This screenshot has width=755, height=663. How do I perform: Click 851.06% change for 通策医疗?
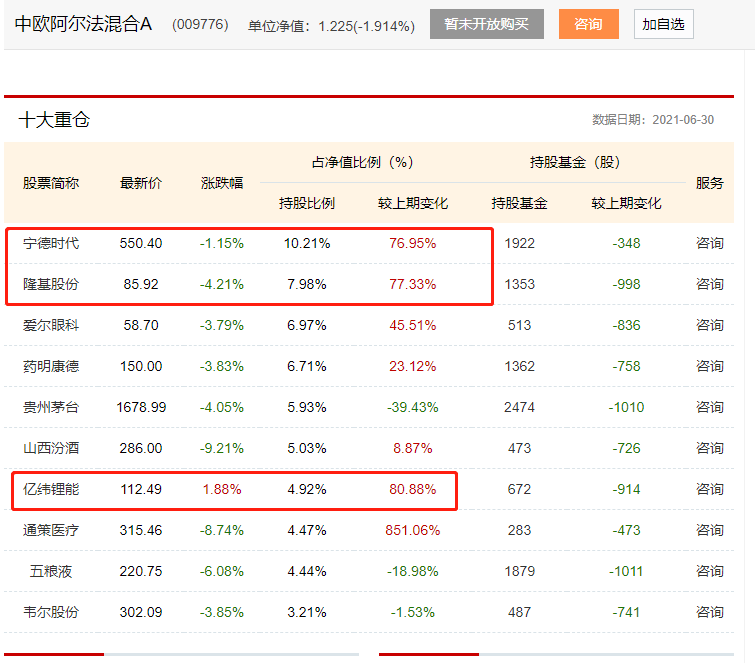(x=413, y=530)
